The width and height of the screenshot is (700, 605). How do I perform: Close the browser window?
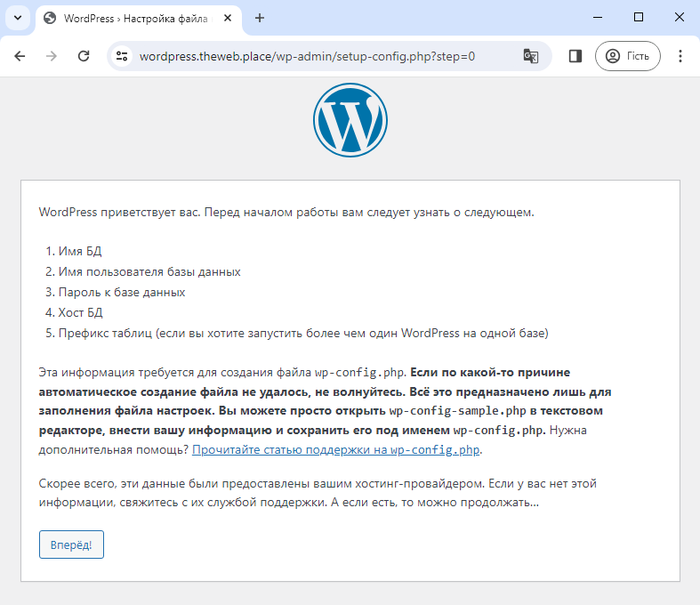tap(679, 17)
